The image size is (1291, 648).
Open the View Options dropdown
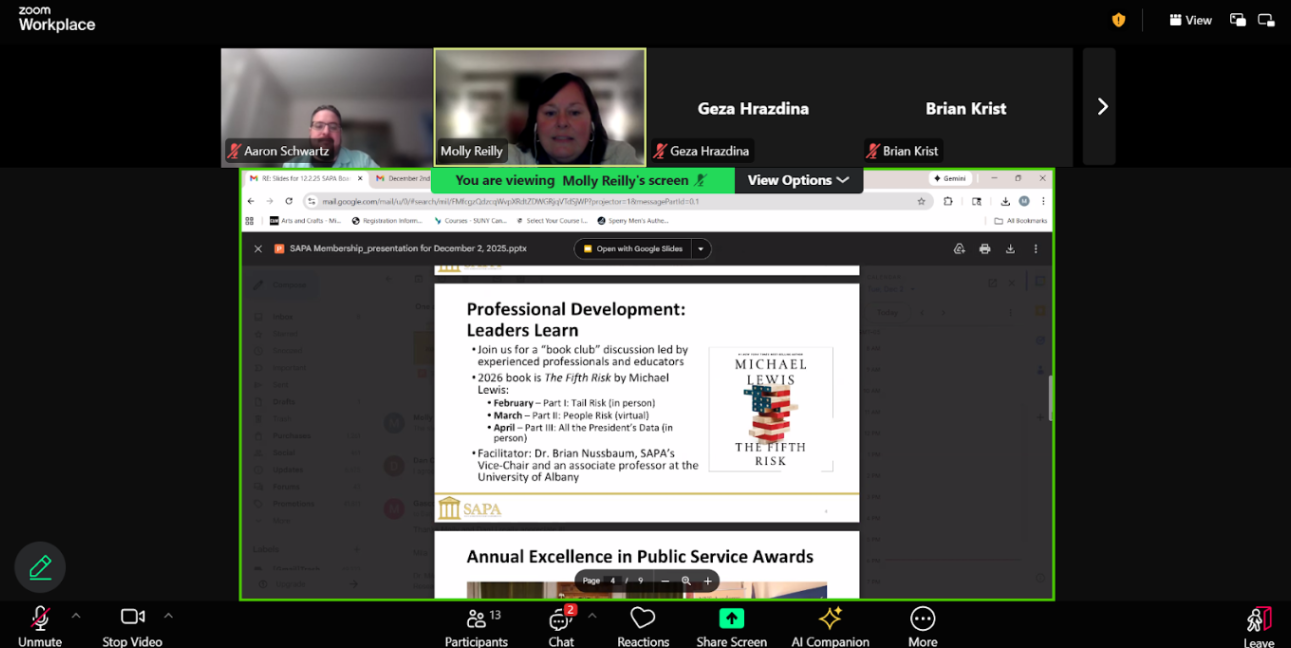pyautogui.click(x=798, y=180)
